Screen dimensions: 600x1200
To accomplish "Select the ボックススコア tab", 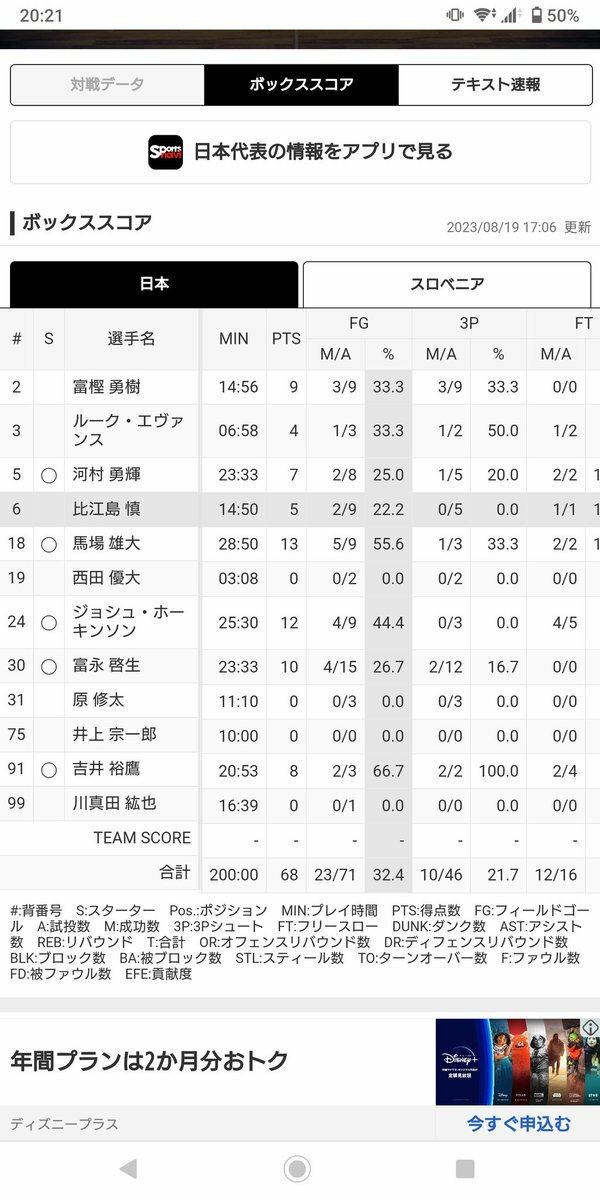I will tap(301, 85).
